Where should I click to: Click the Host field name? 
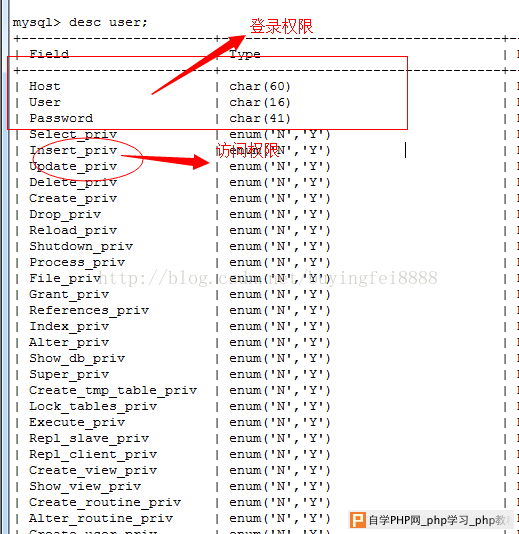(45, 87)
